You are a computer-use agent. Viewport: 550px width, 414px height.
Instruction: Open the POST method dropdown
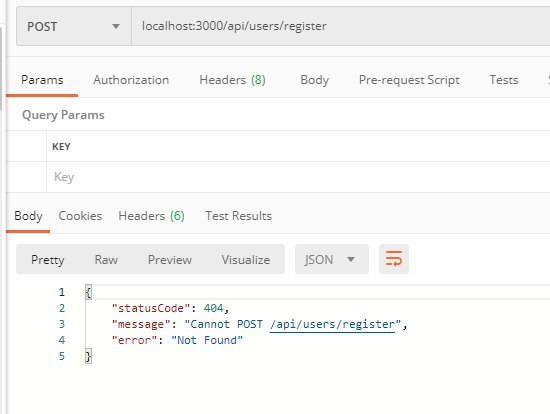(74, 26)
